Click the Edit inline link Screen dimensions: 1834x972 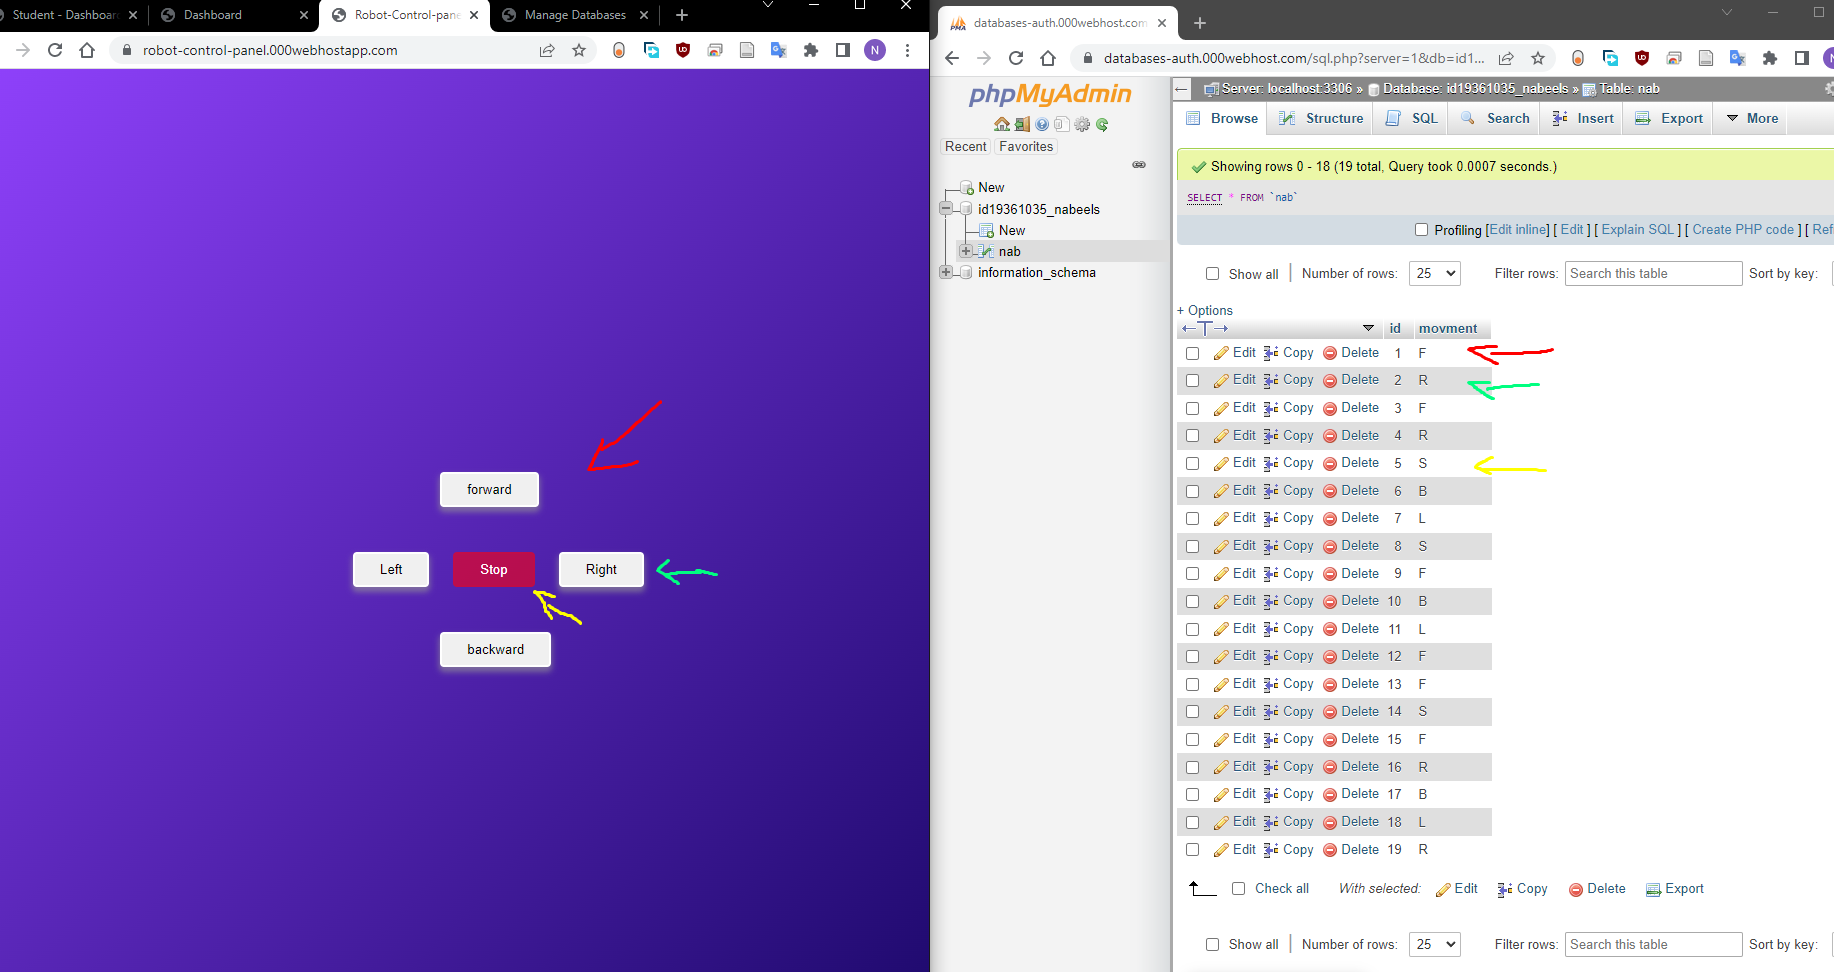pos(1517,230)
